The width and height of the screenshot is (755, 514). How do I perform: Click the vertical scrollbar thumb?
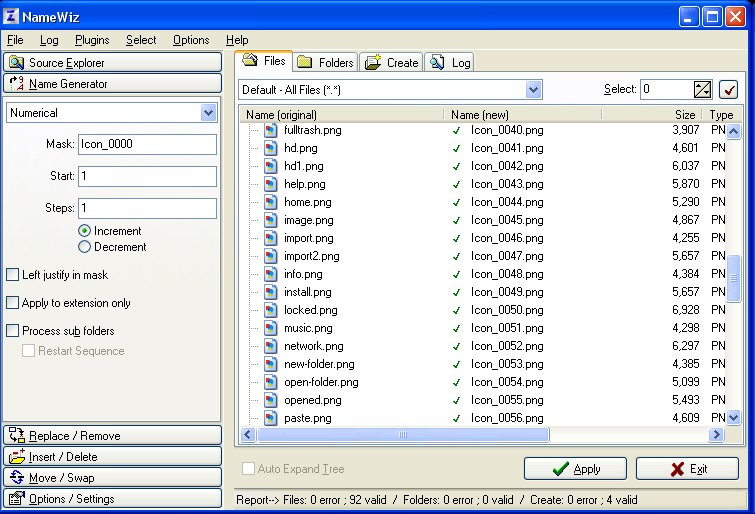[733, 278]
